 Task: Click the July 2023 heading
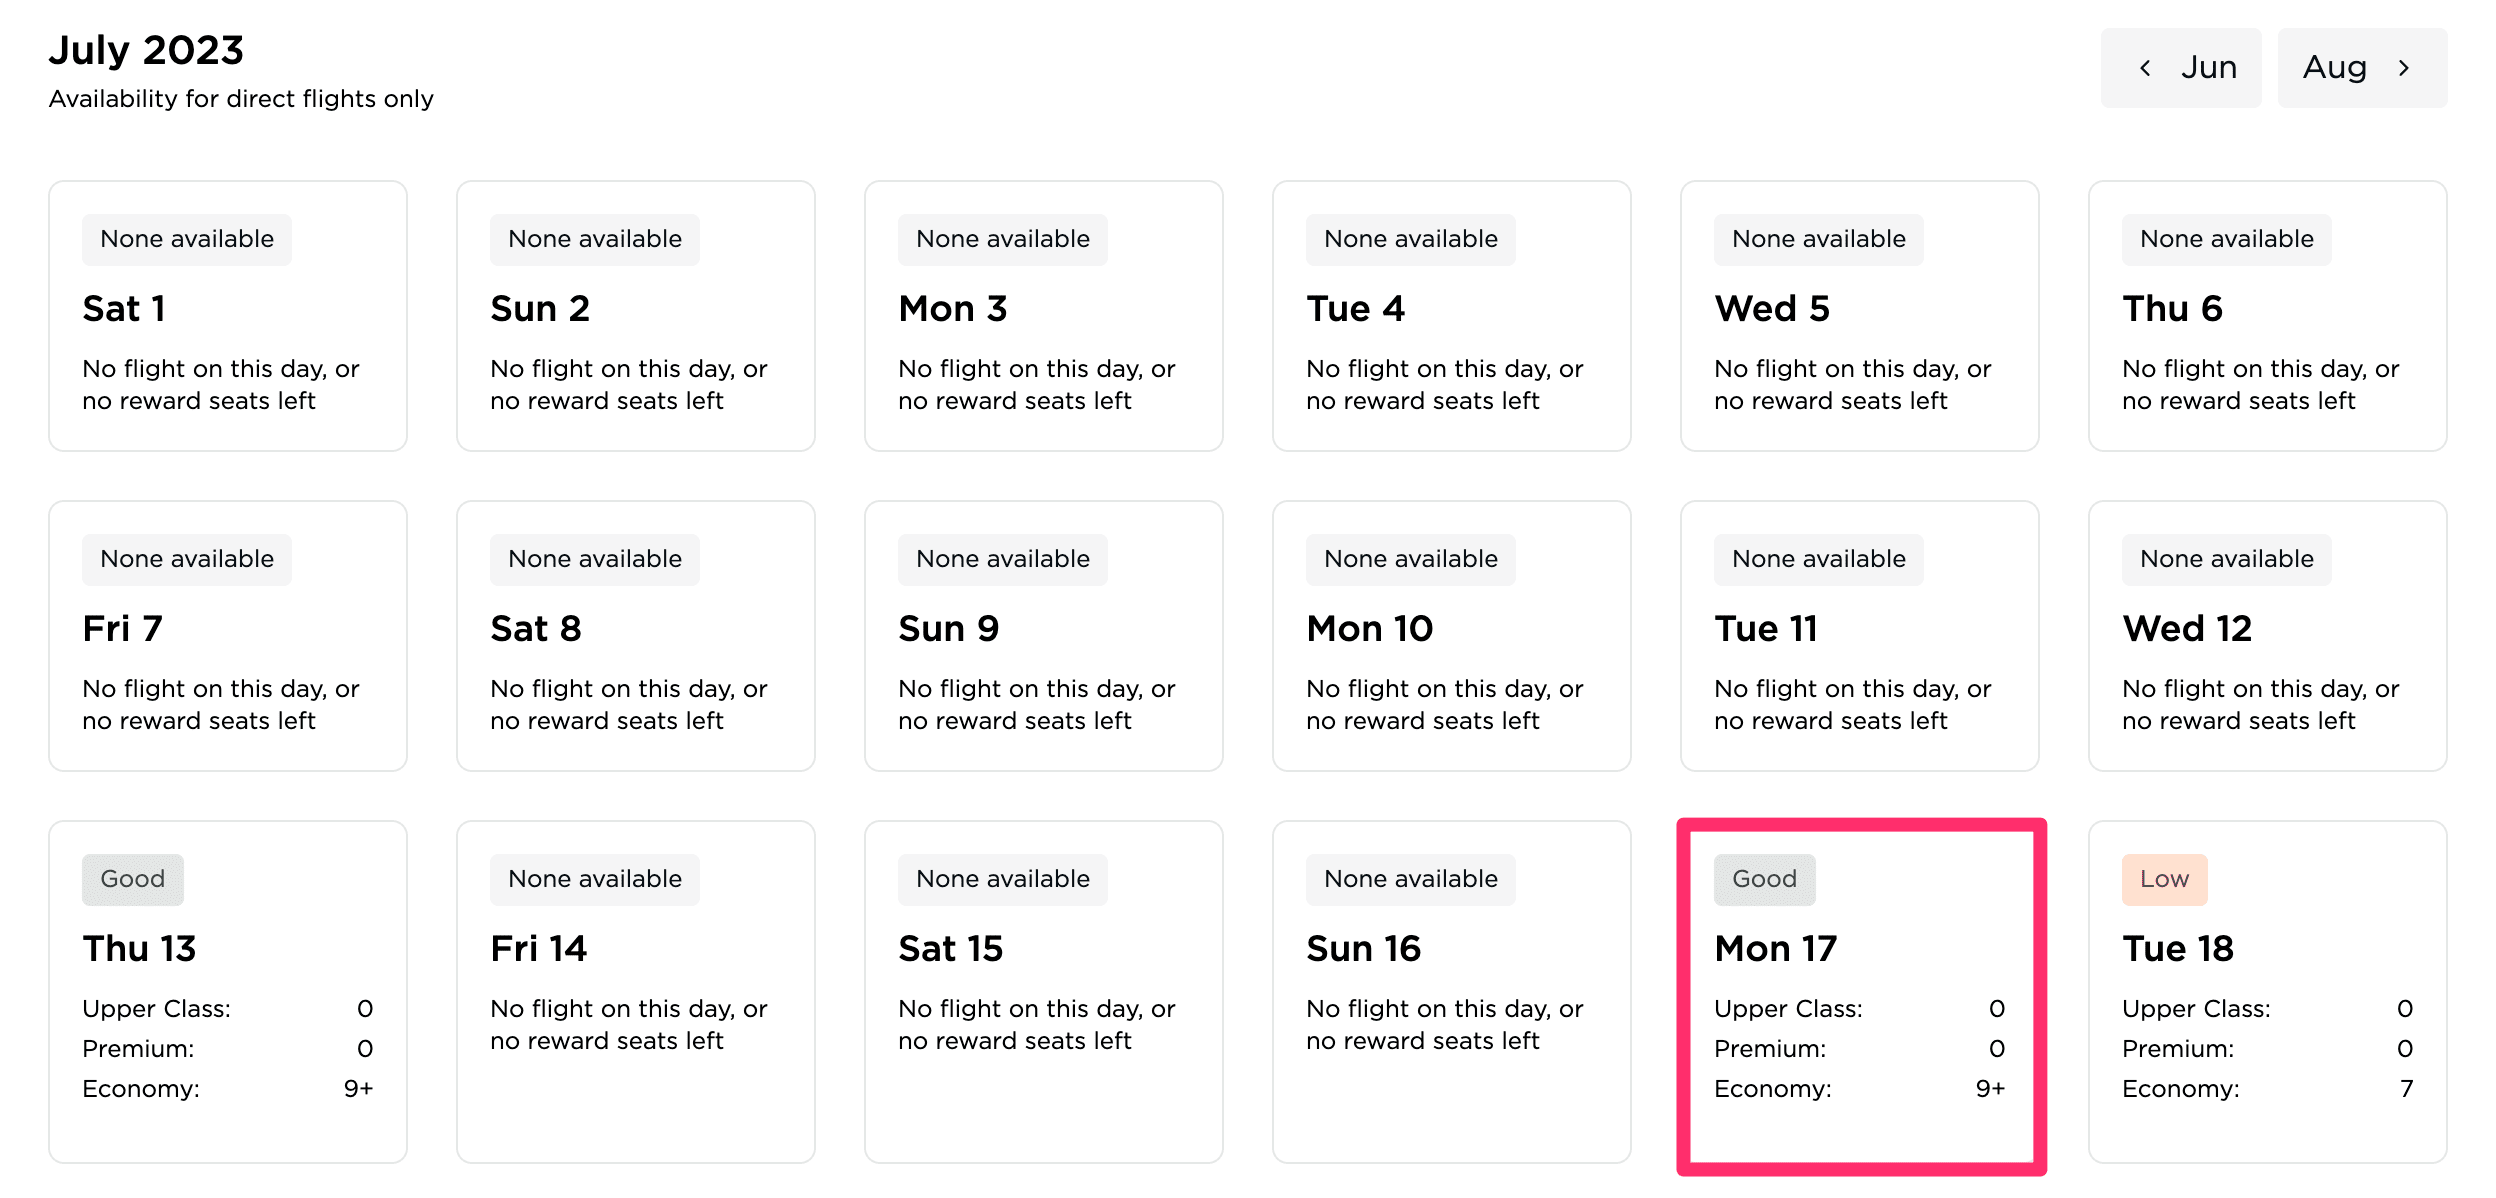[146, 50]
